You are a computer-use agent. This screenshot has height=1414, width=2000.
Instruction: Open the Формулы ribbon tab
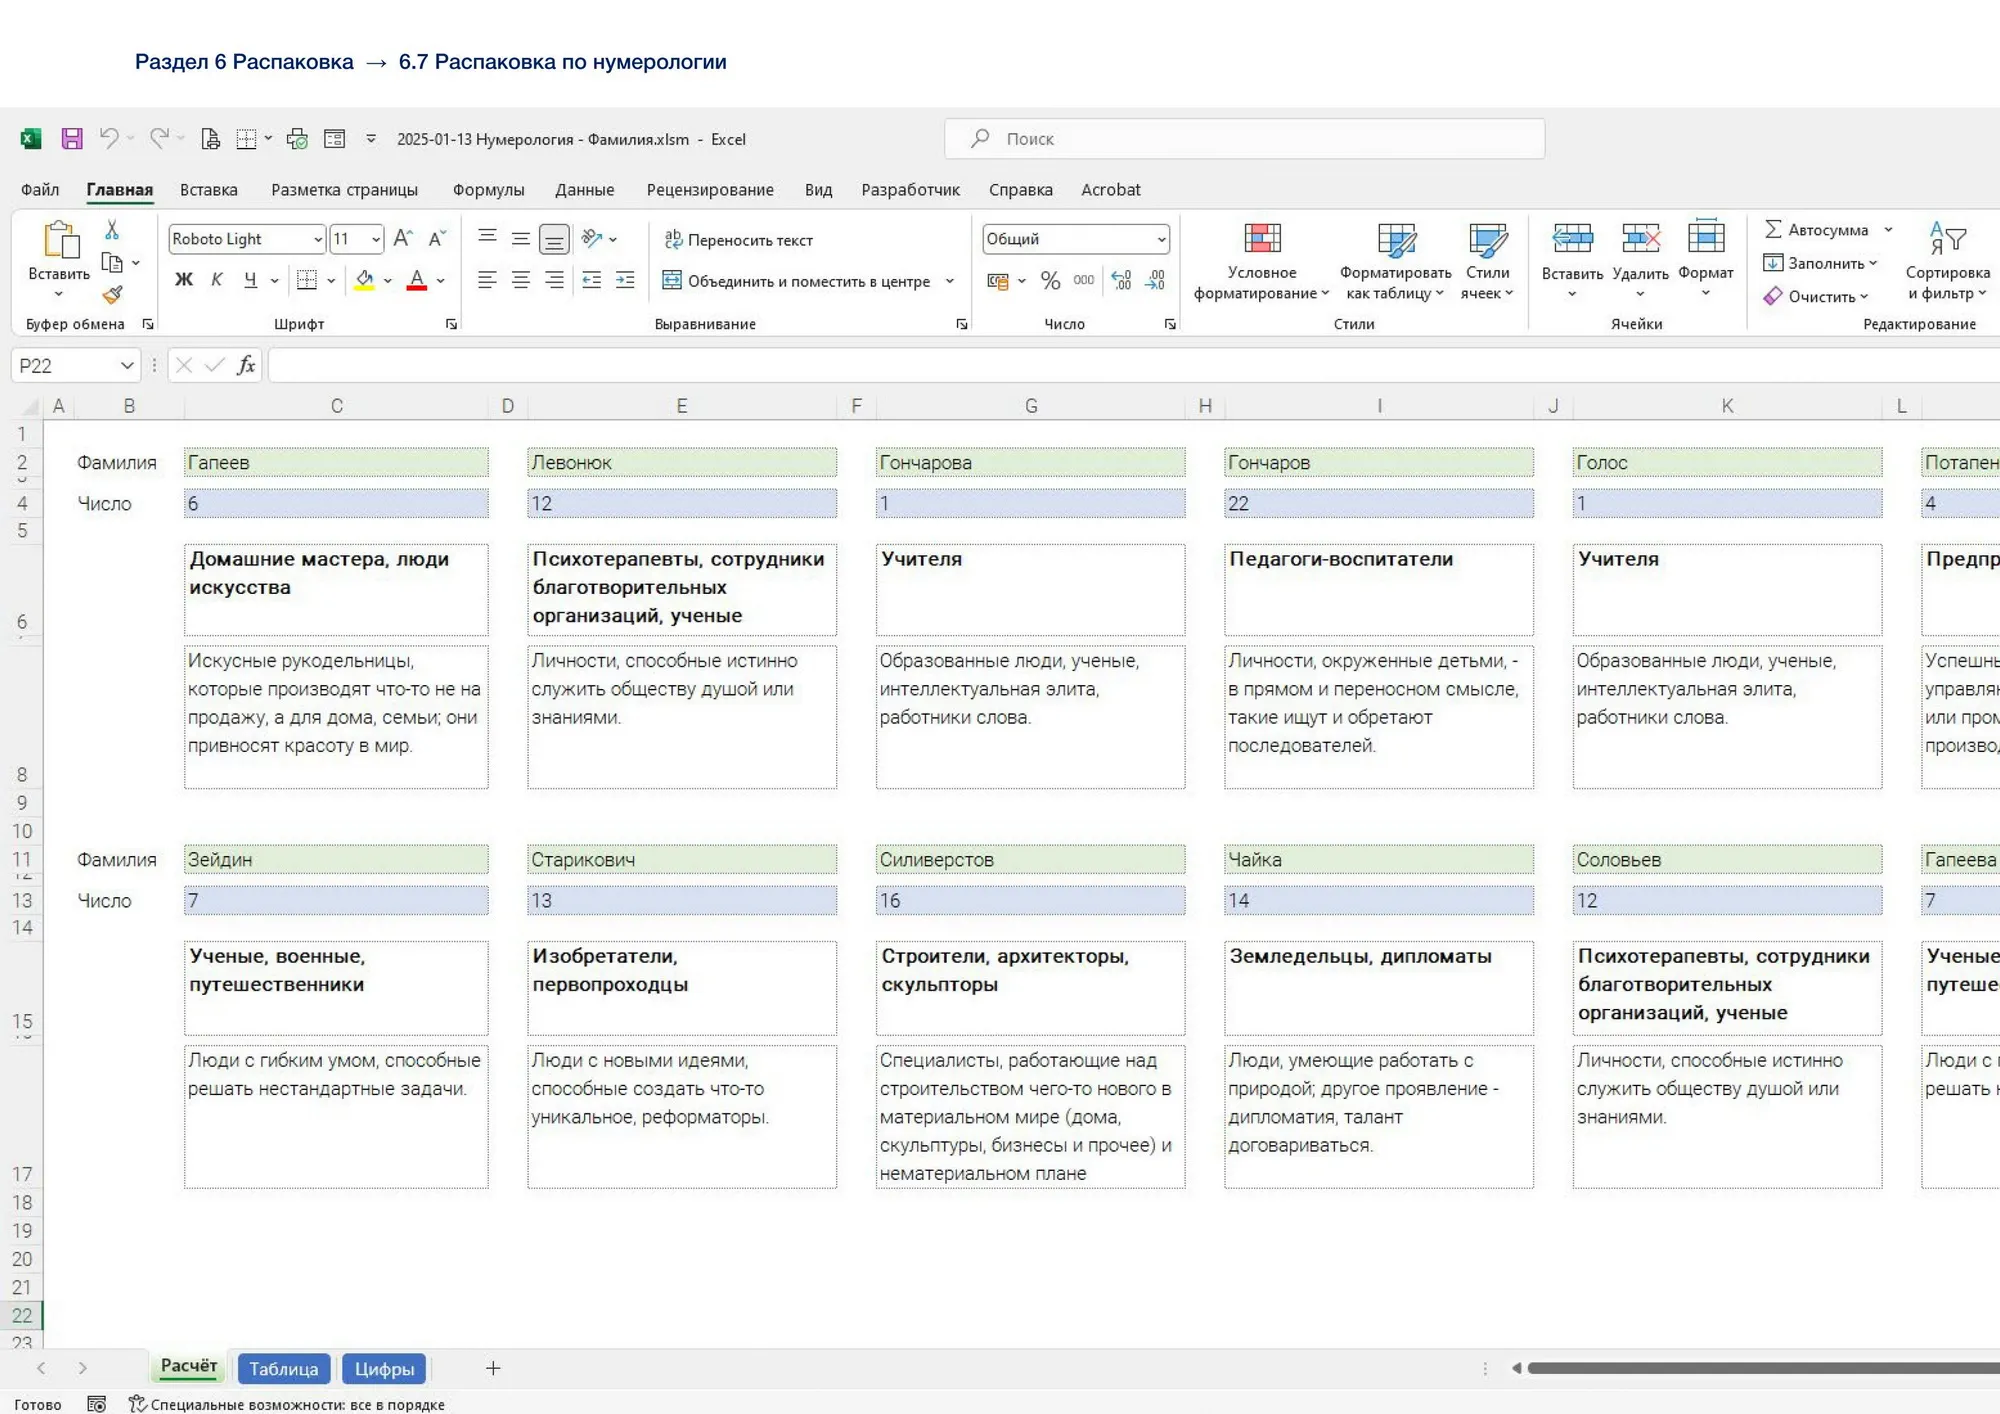pos(488,190)
